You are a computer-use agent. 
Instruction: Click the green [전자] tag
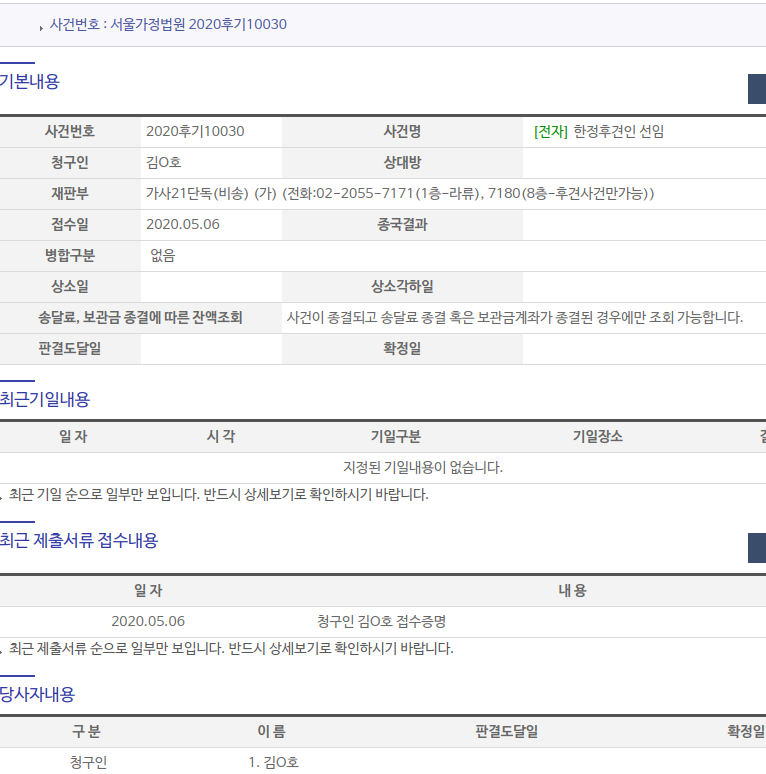[x=551, y=131]
